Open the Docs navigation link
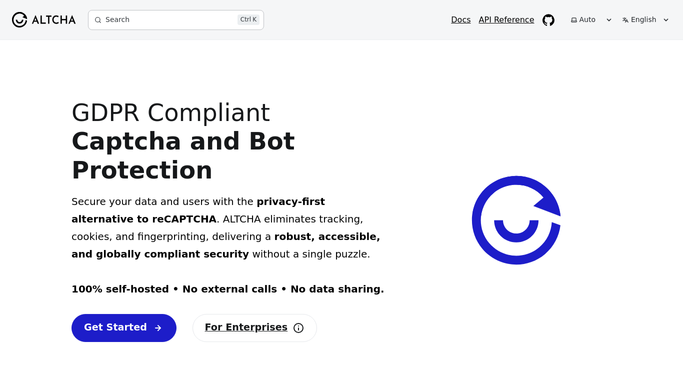The image size is (683, 384). click(x=461, y=20)
